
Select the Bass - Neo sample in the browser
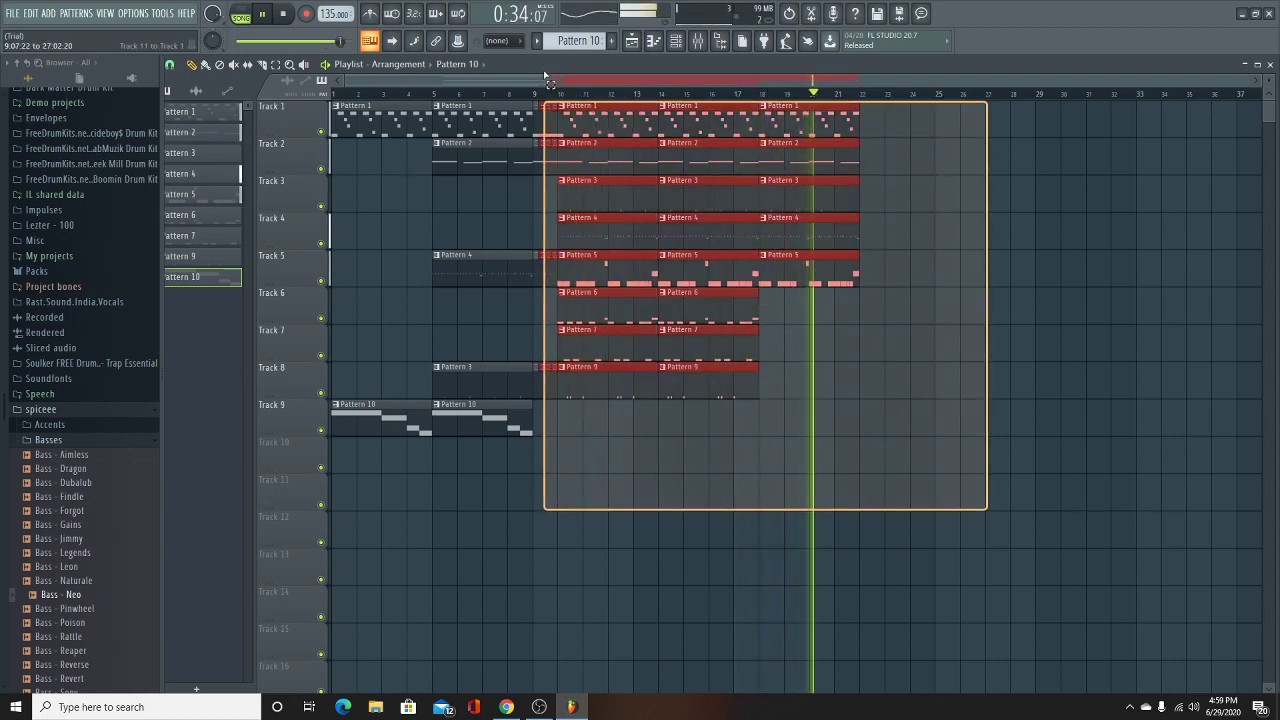pyautogui.click(x=61, y=595)
